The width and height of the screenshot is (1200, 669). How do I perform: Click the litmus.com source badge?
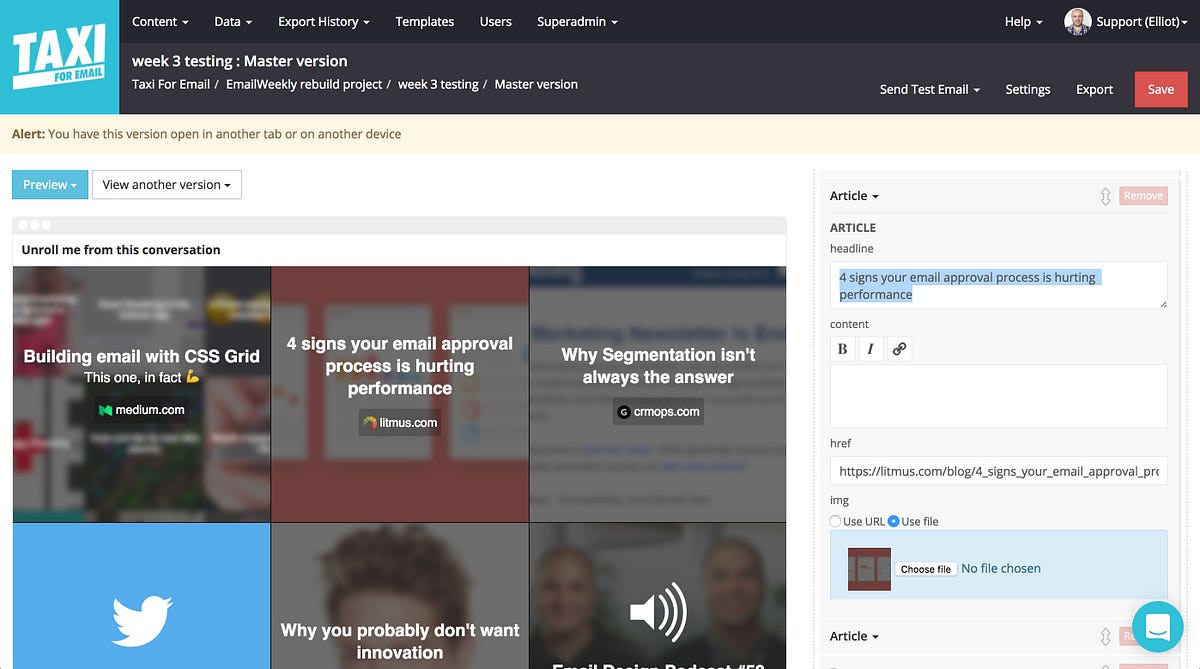pos(400,423)
